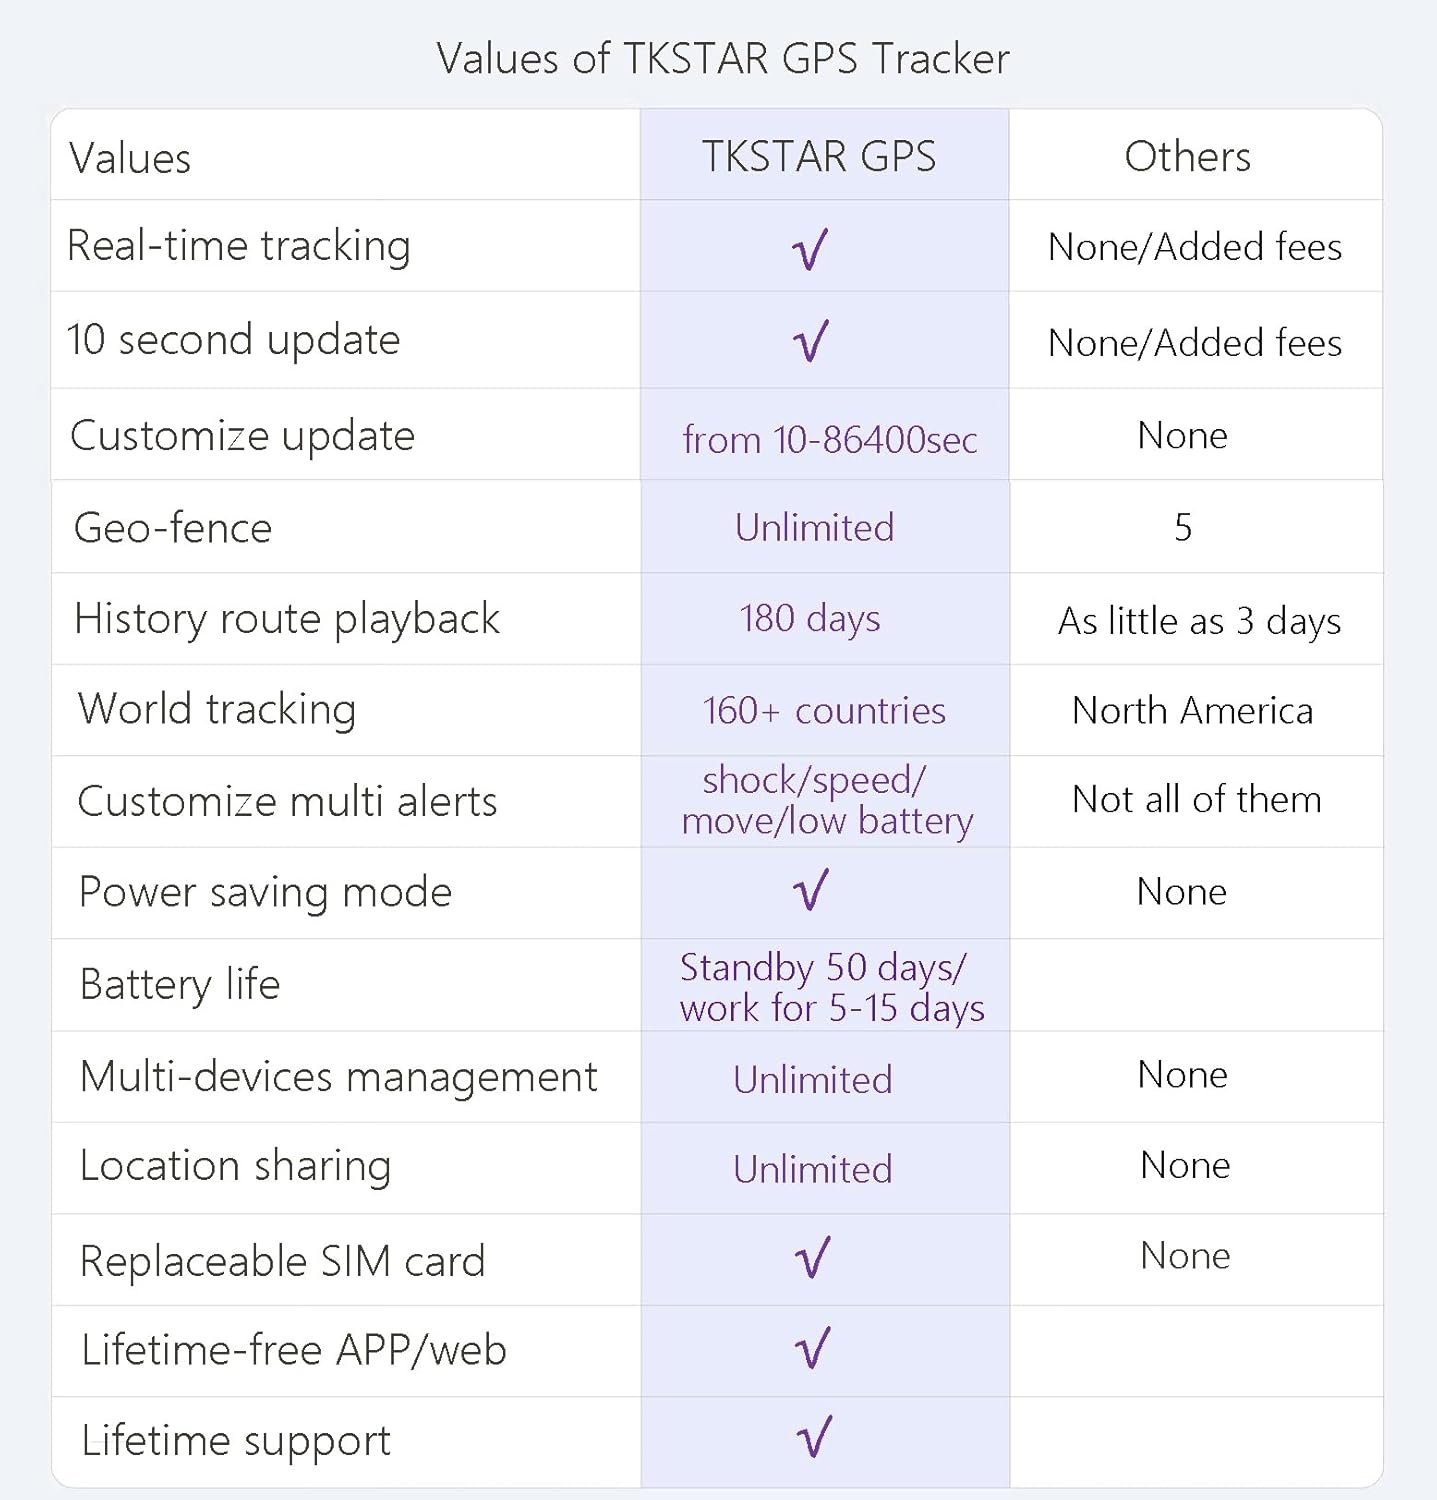Click 'Standby 50 days/work for 5-15 days' text
Viewport: 1437px width, 1500px height.
831,988
